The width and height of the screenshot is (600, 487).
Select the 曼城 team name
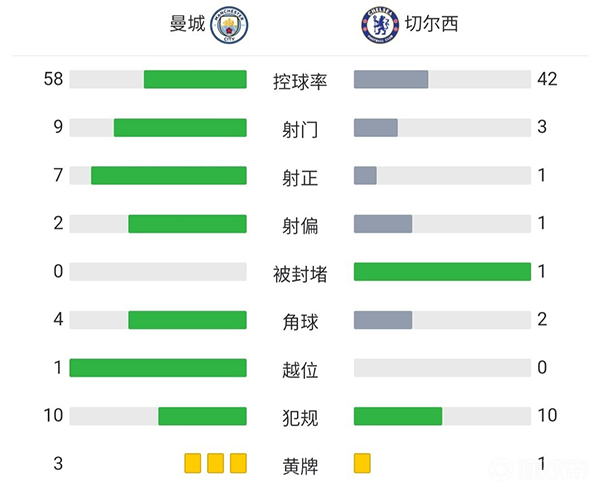click(187, 25)
